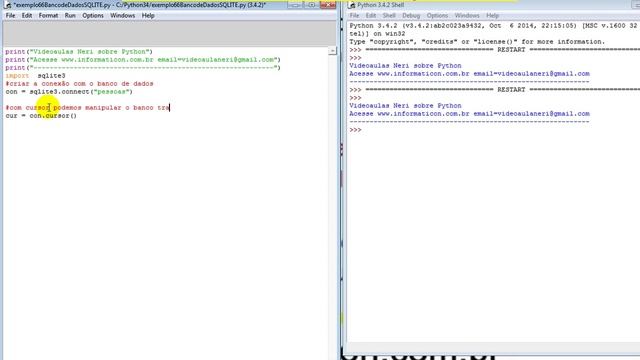The image size is (640, 360).
Task: Open Windows menu in editor window
Action: pos(122,16)
